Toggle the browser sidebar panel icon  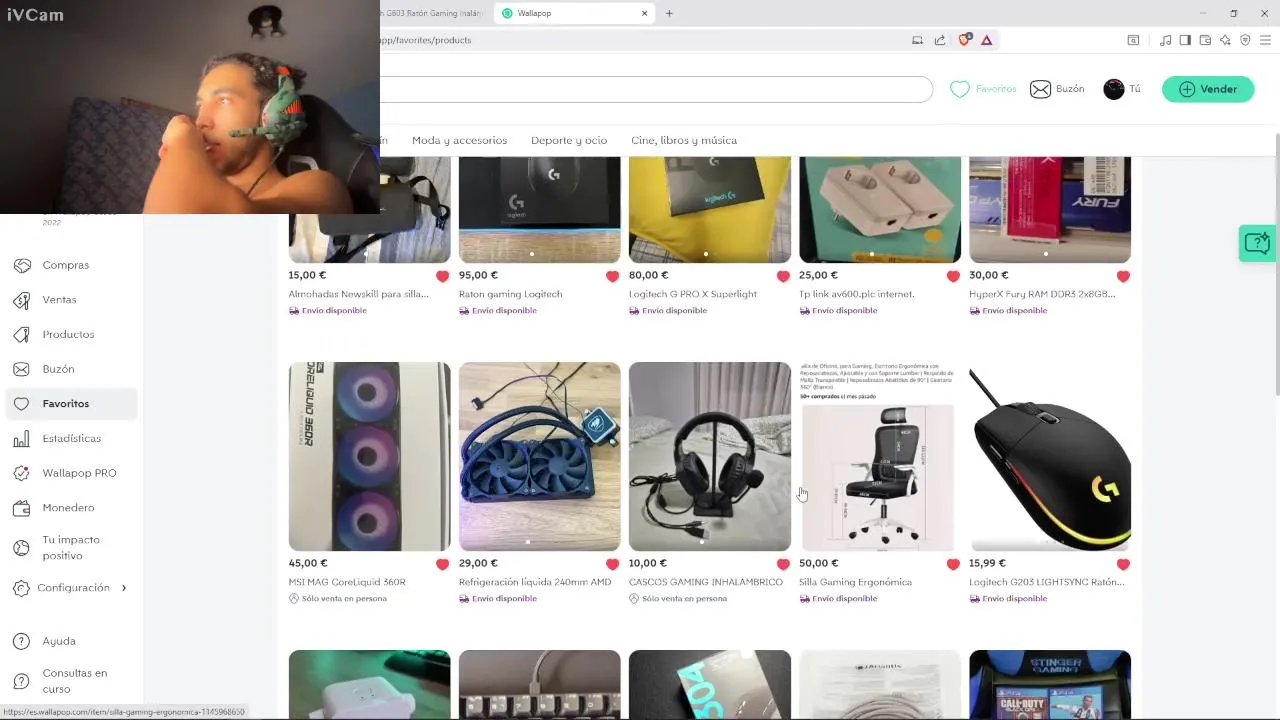click(1185, 40)
